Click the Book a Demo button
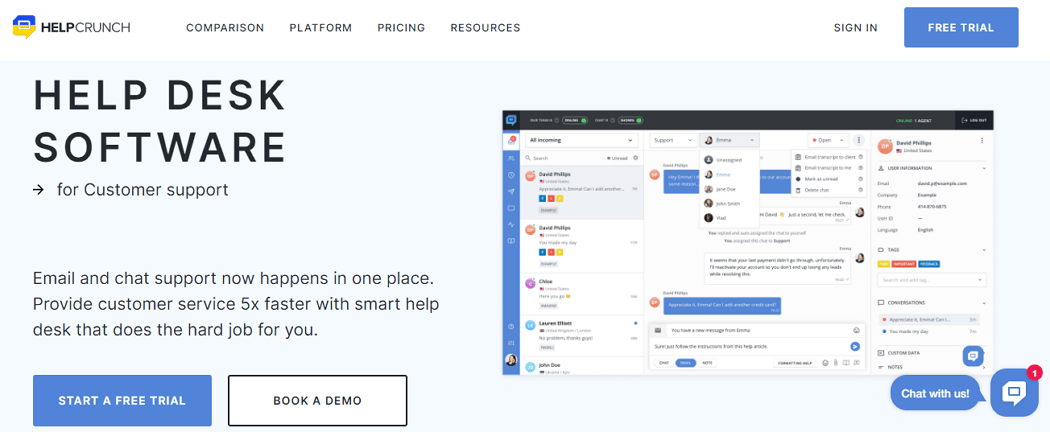Viewport: 1050px width, 432px height. (317, 401)
